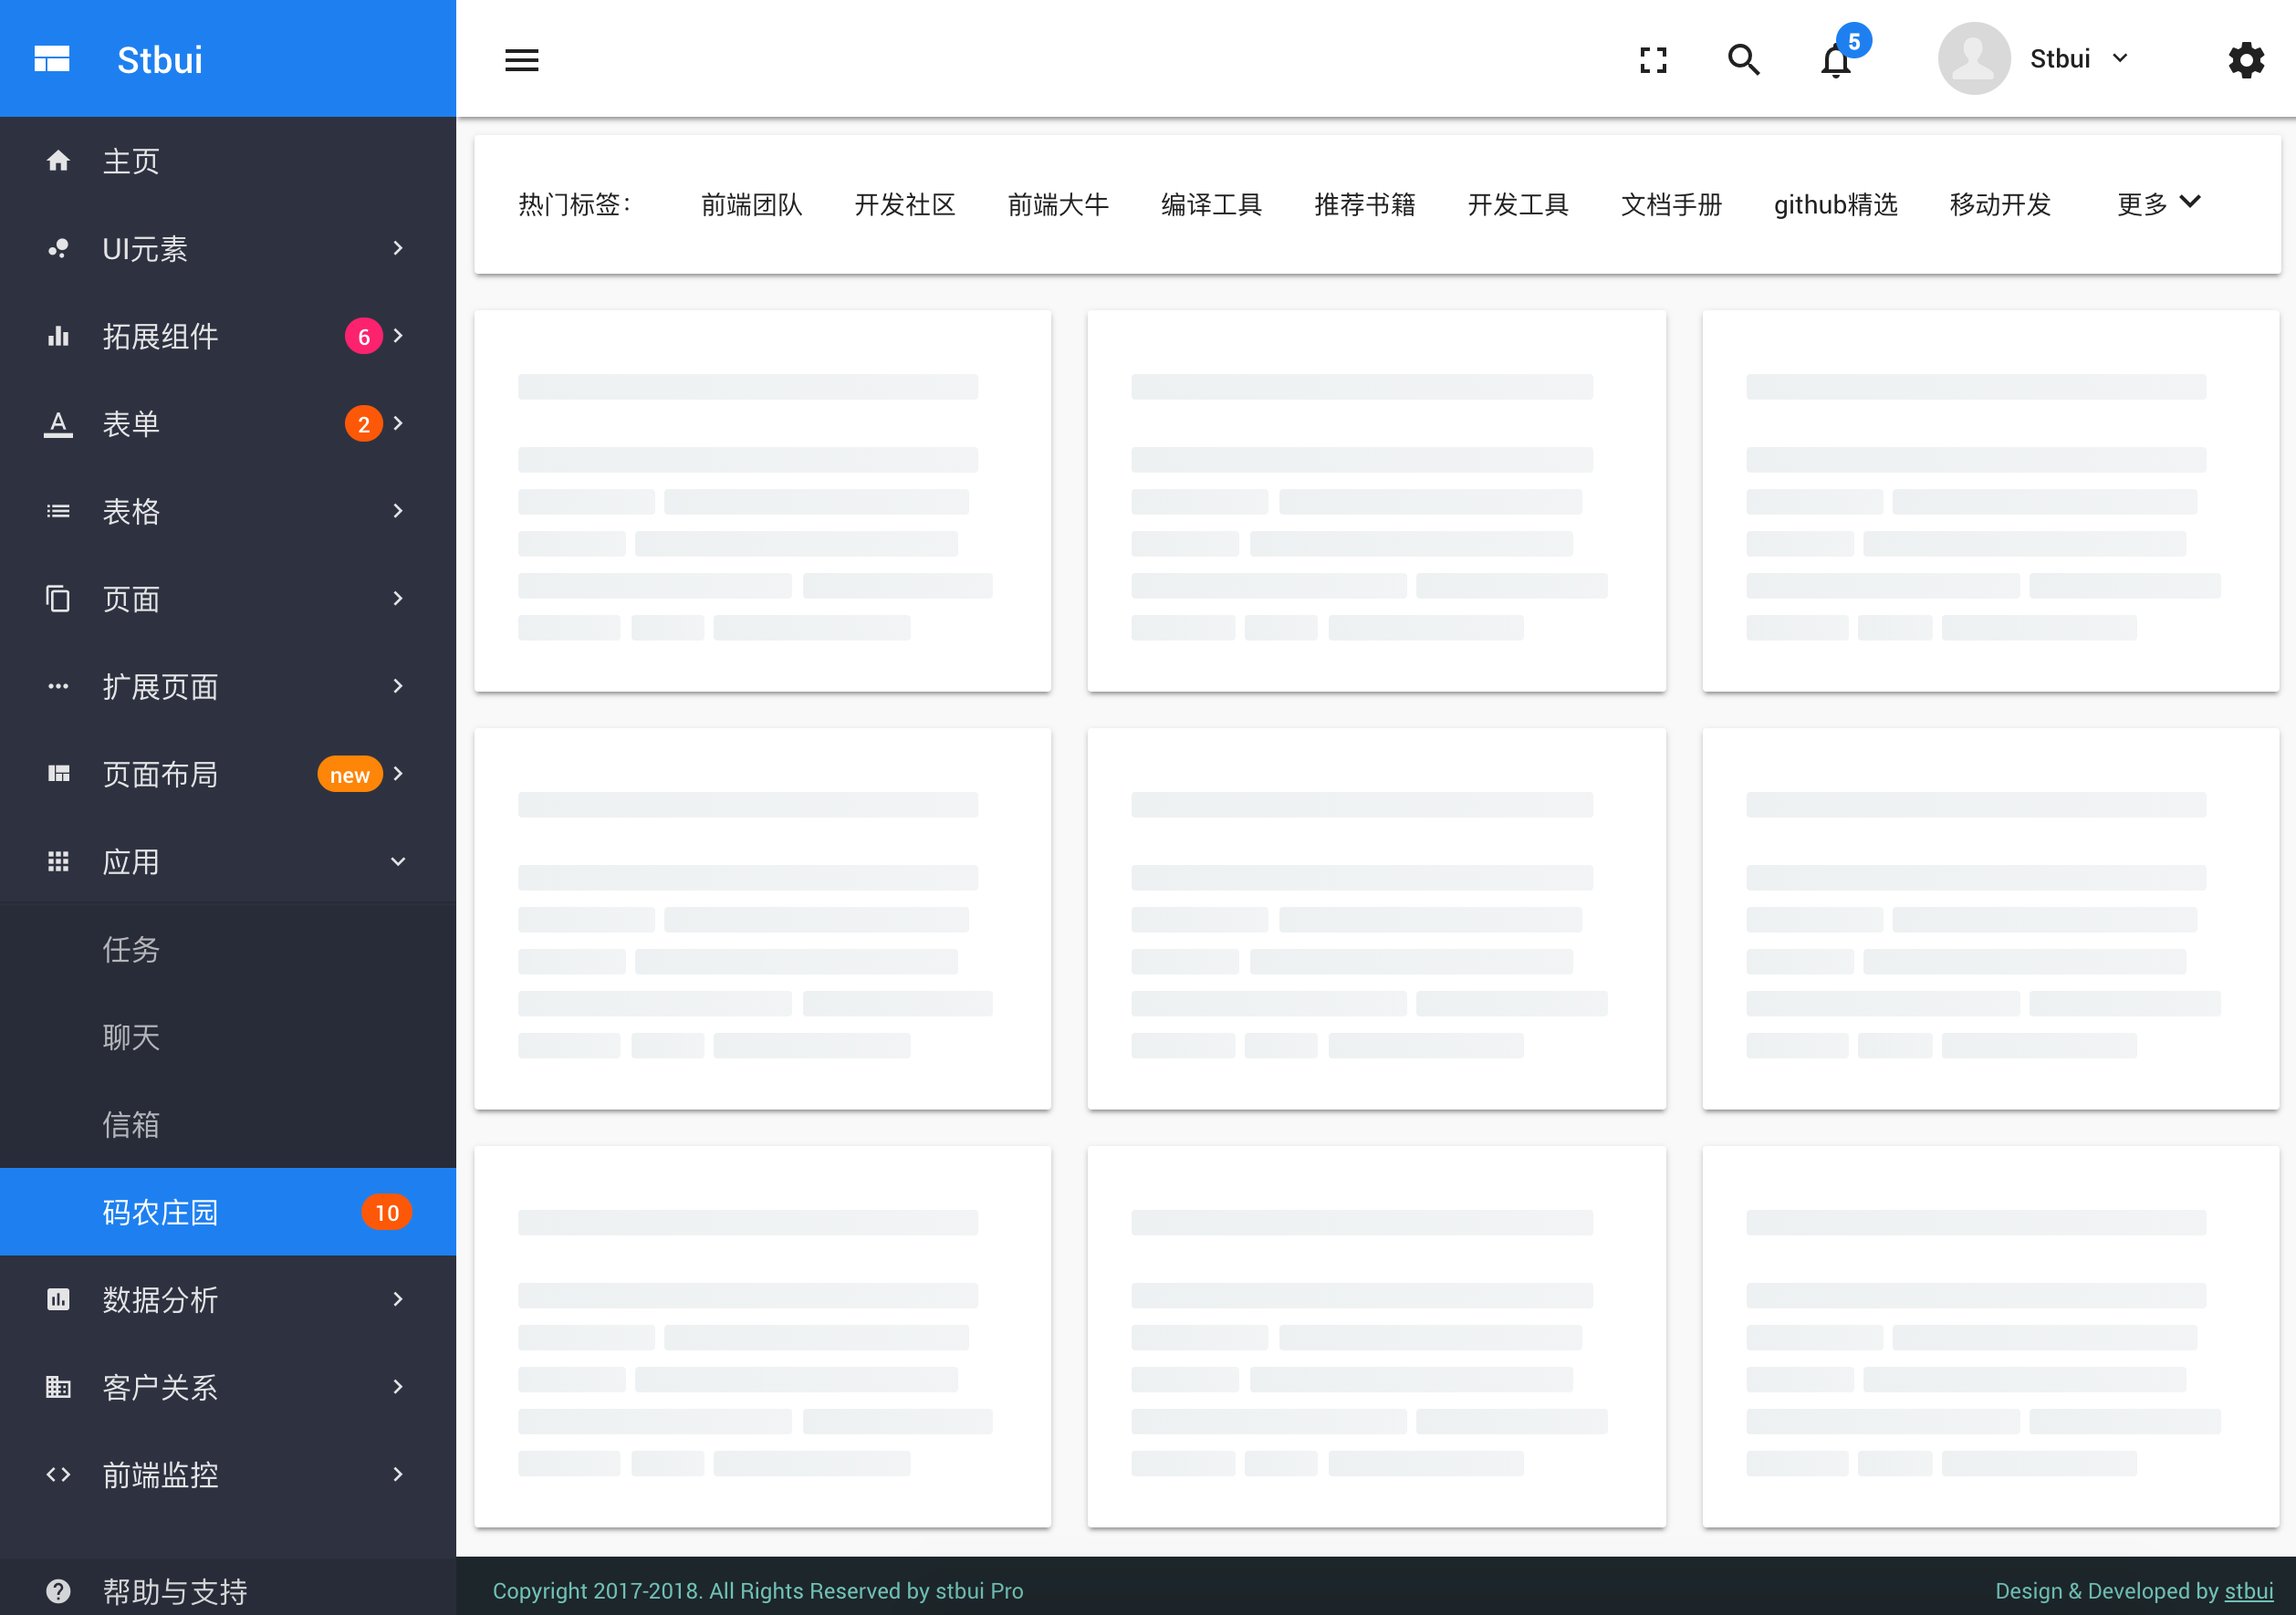Screen dimensions: 2296x1615
Task: Open the settings gear icon
Action: (x=2245, y=60)
